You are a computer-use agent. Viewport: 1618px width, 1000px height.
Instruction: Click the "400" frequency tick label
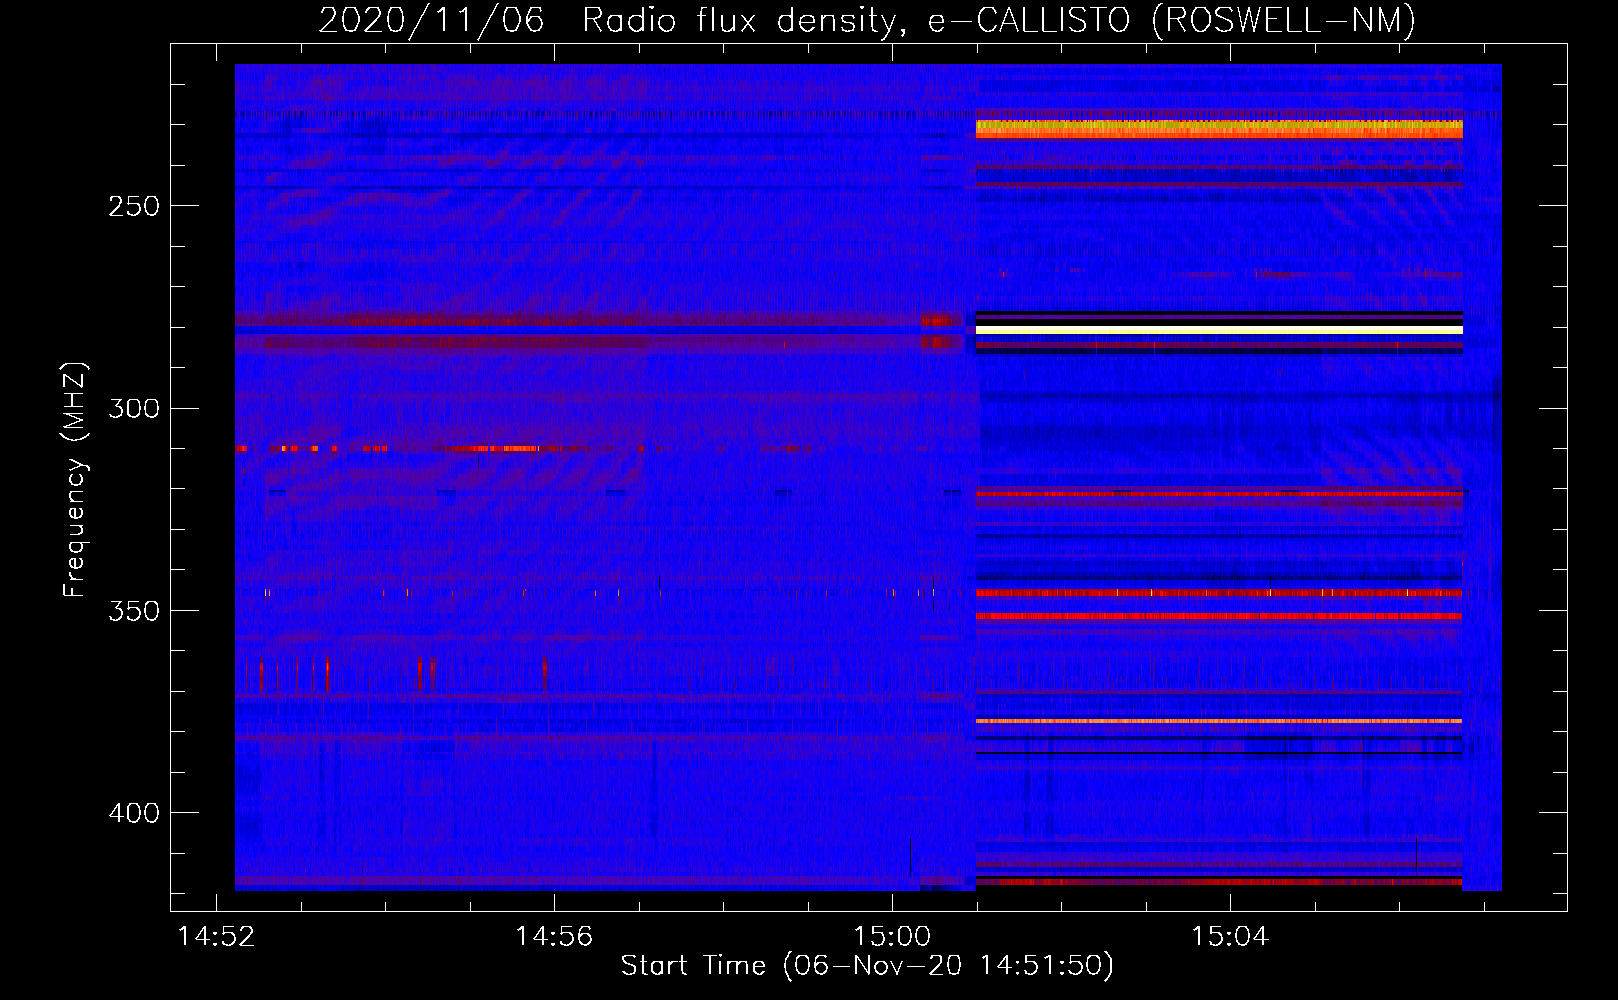pos(134,813)
